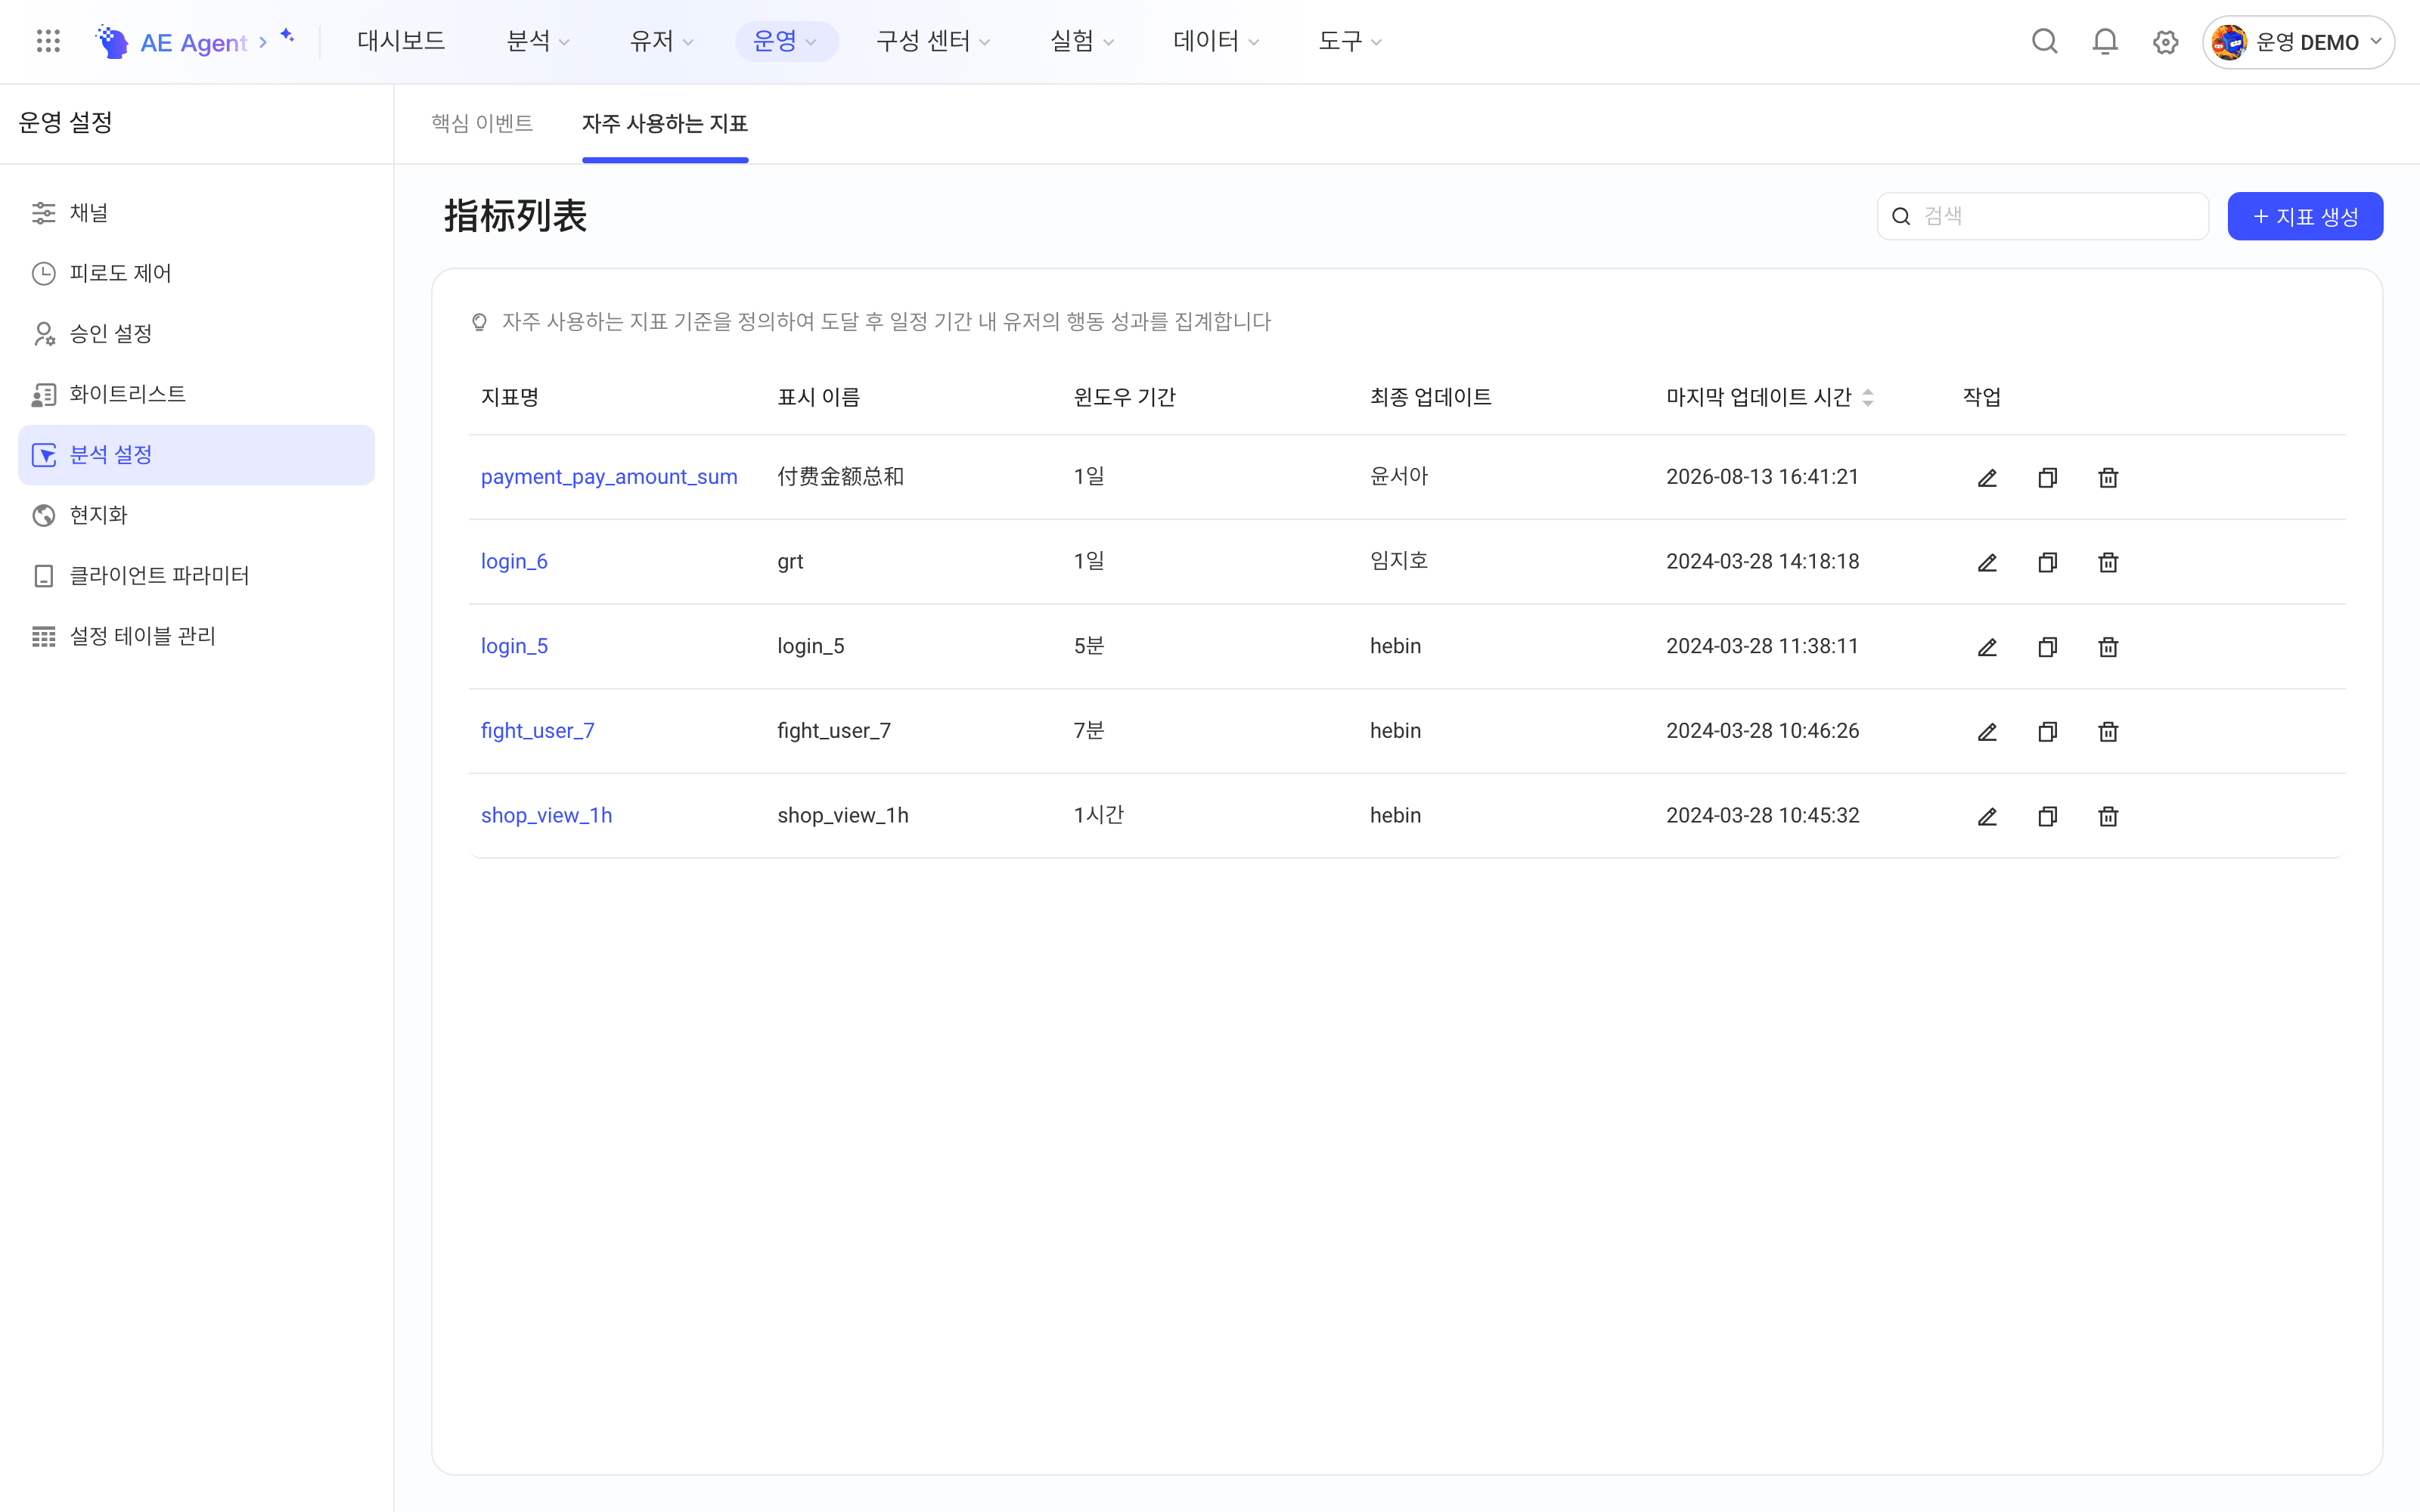Delete the fight_user_7 metric
Viewport: 2420px width, 1512px height.
pos(2108,732)
